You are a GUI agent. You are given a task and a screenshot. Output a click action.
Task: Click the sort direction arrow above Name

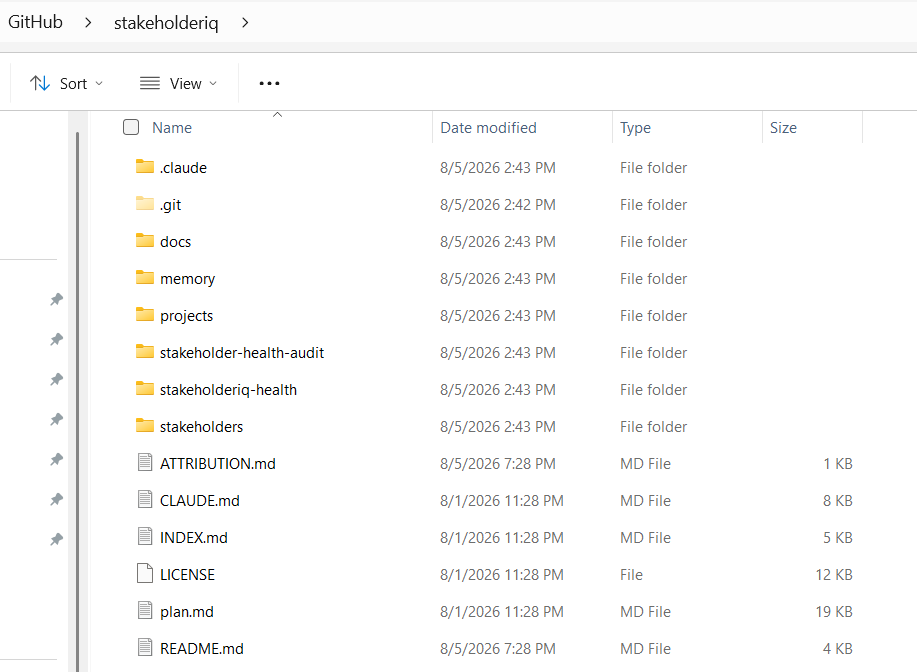pyautogui.click(x=278, y=115)
